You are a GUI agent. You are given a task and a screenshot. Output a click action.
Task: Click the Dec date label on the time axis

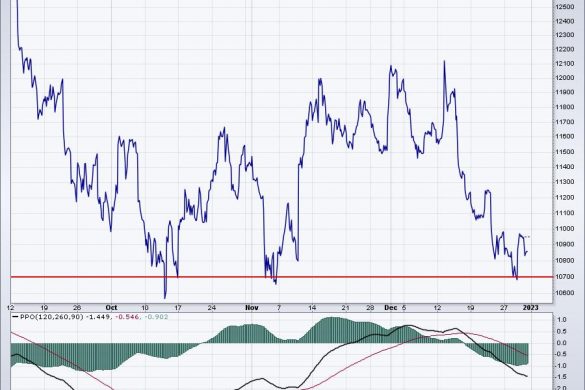391,308
